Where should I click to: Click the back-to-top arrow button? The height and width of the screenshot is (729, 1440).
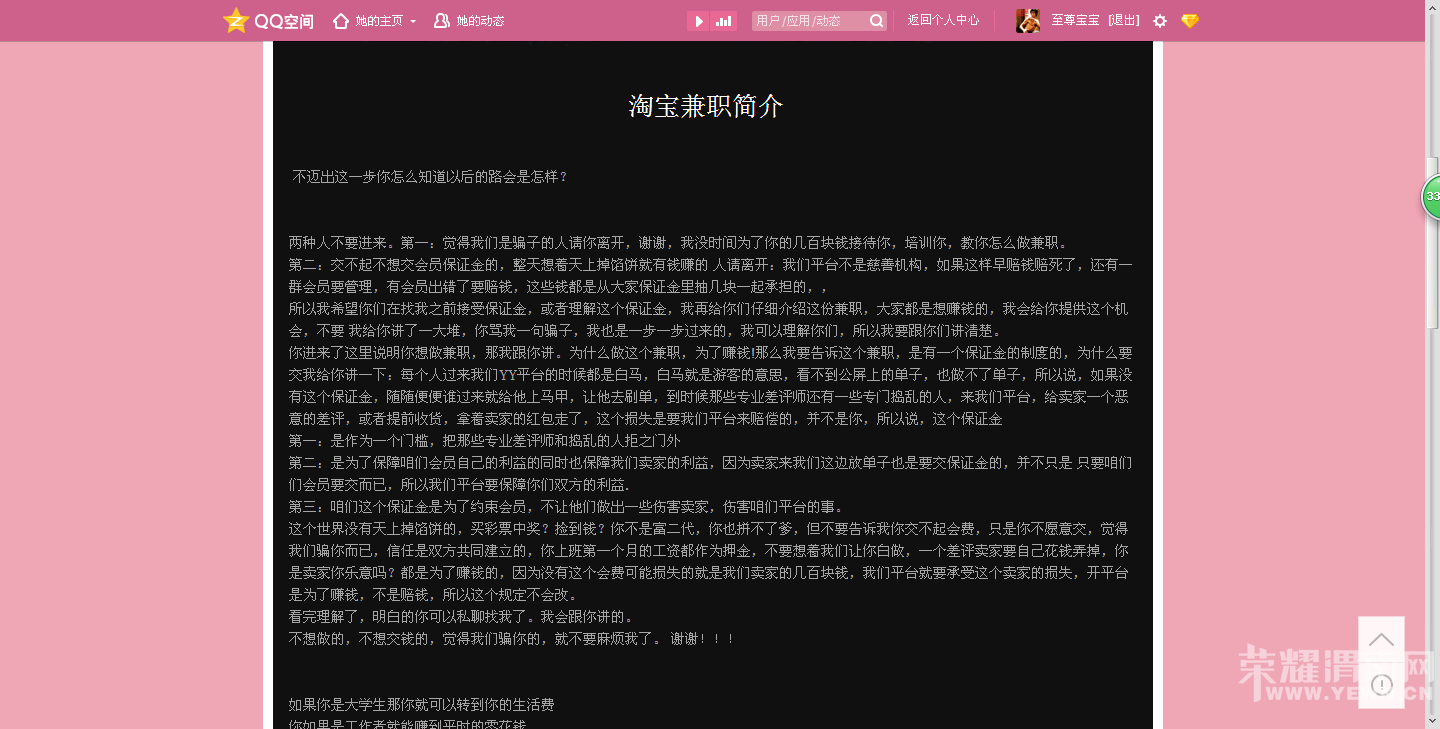[x=1381, y=640]
